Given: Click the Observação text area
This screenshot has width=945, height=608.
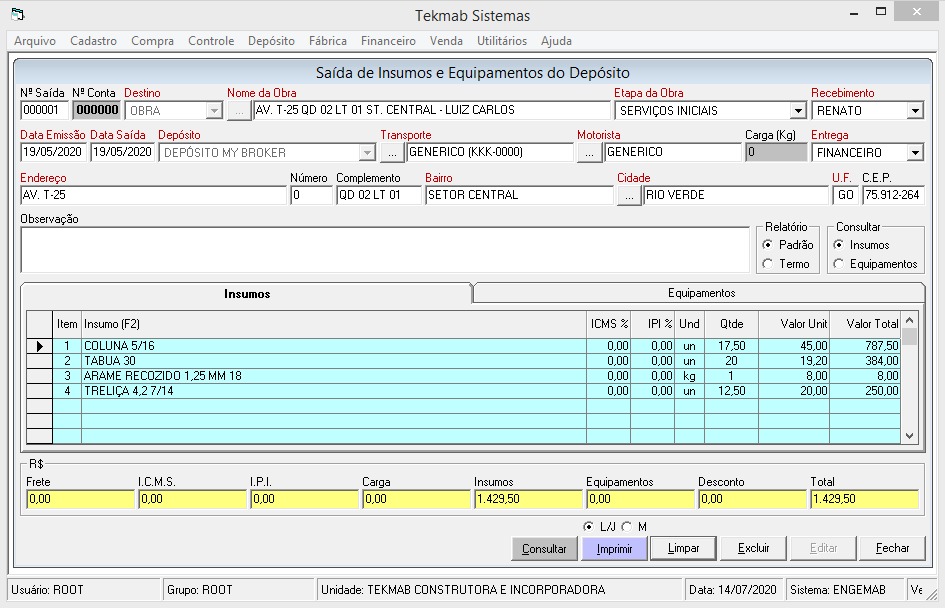Looking at the screenshot, I should click(384, 249).
